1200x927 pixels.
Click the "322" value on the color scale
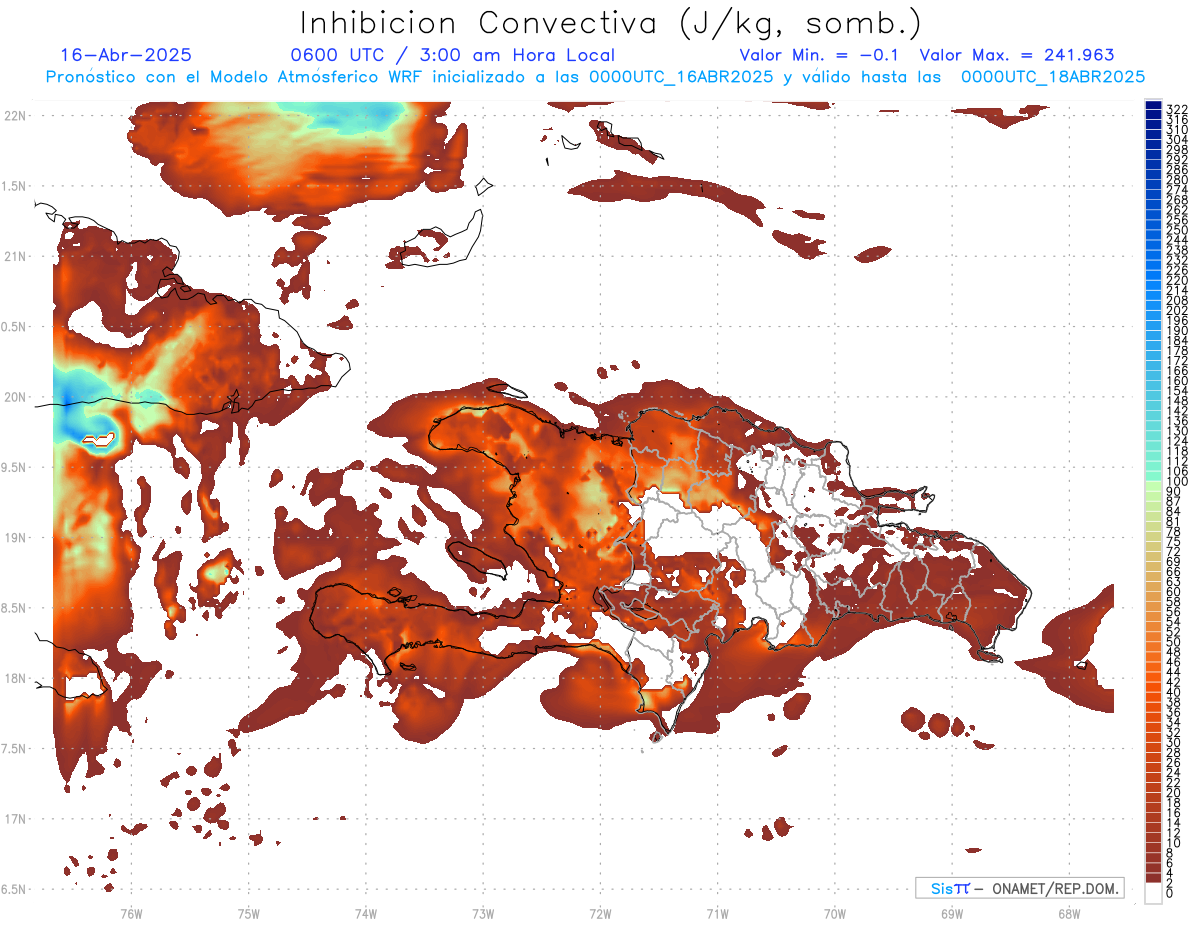coord(1176,108)
